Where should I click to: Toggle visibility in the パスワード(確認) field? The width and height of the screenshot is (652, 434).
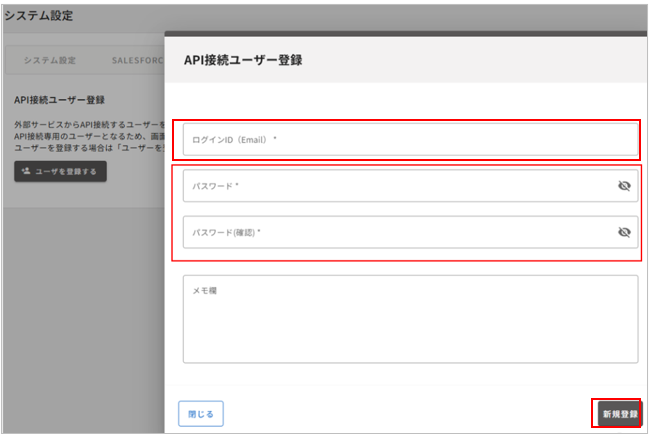coord(624,232)
